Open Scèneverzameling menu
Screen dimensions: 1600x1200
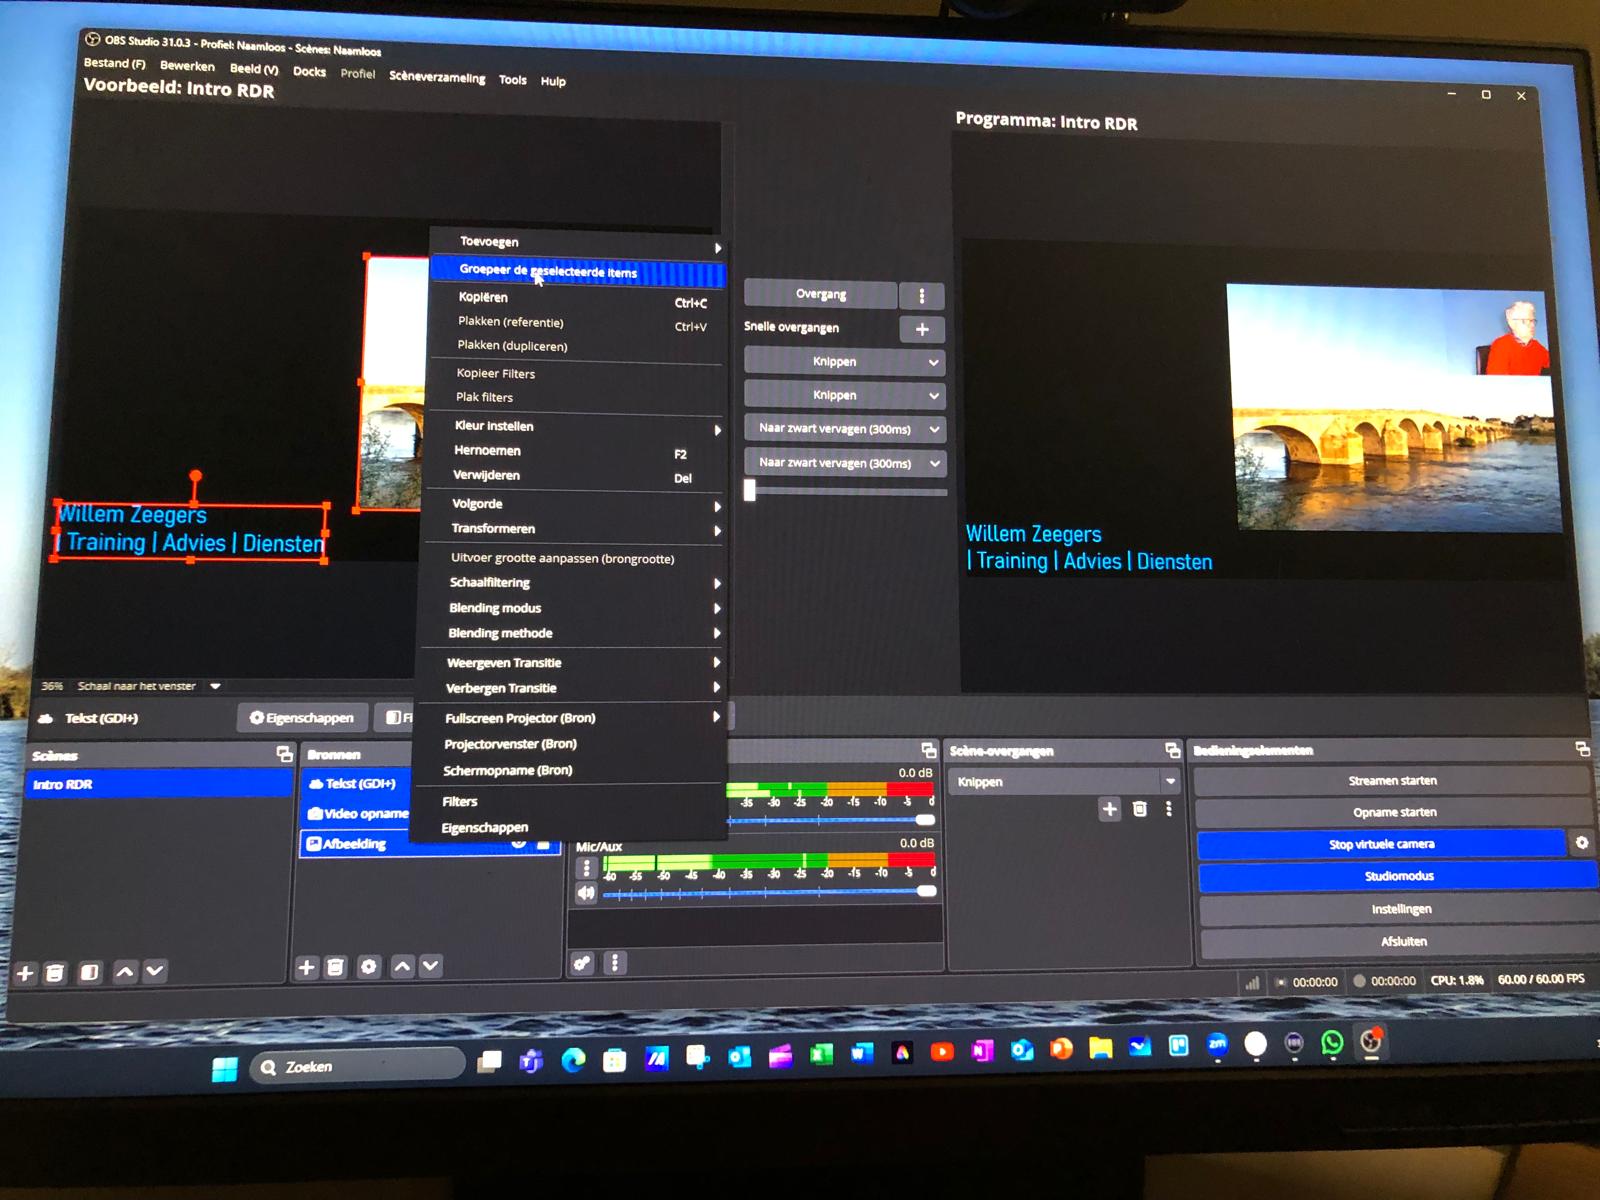click(437, 77)
